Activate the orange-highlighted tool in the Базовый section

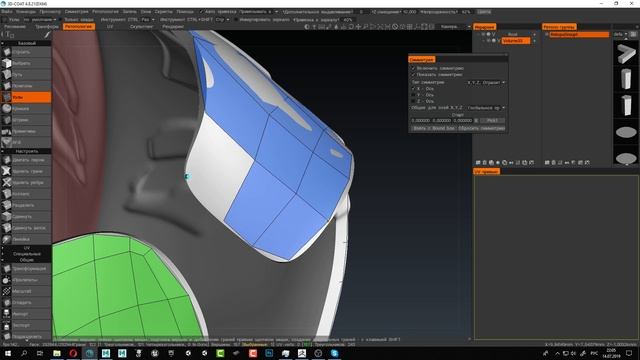click(26, 97)
